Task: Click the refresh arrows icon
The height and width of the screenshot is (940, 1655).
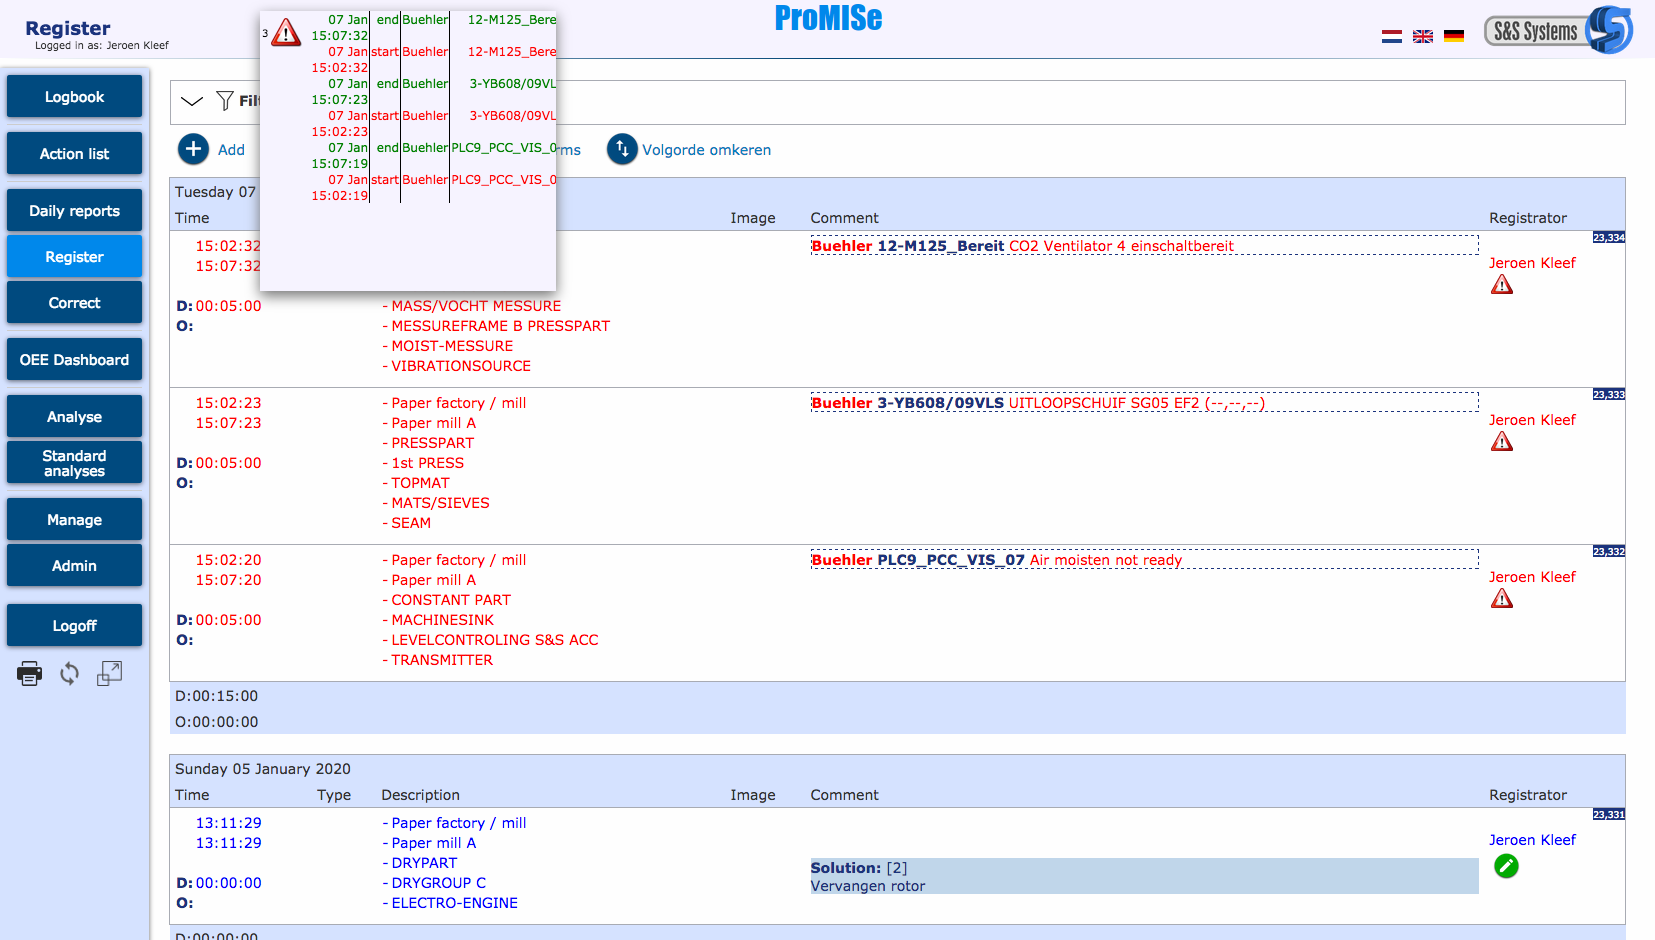Action: click(69, 674)
